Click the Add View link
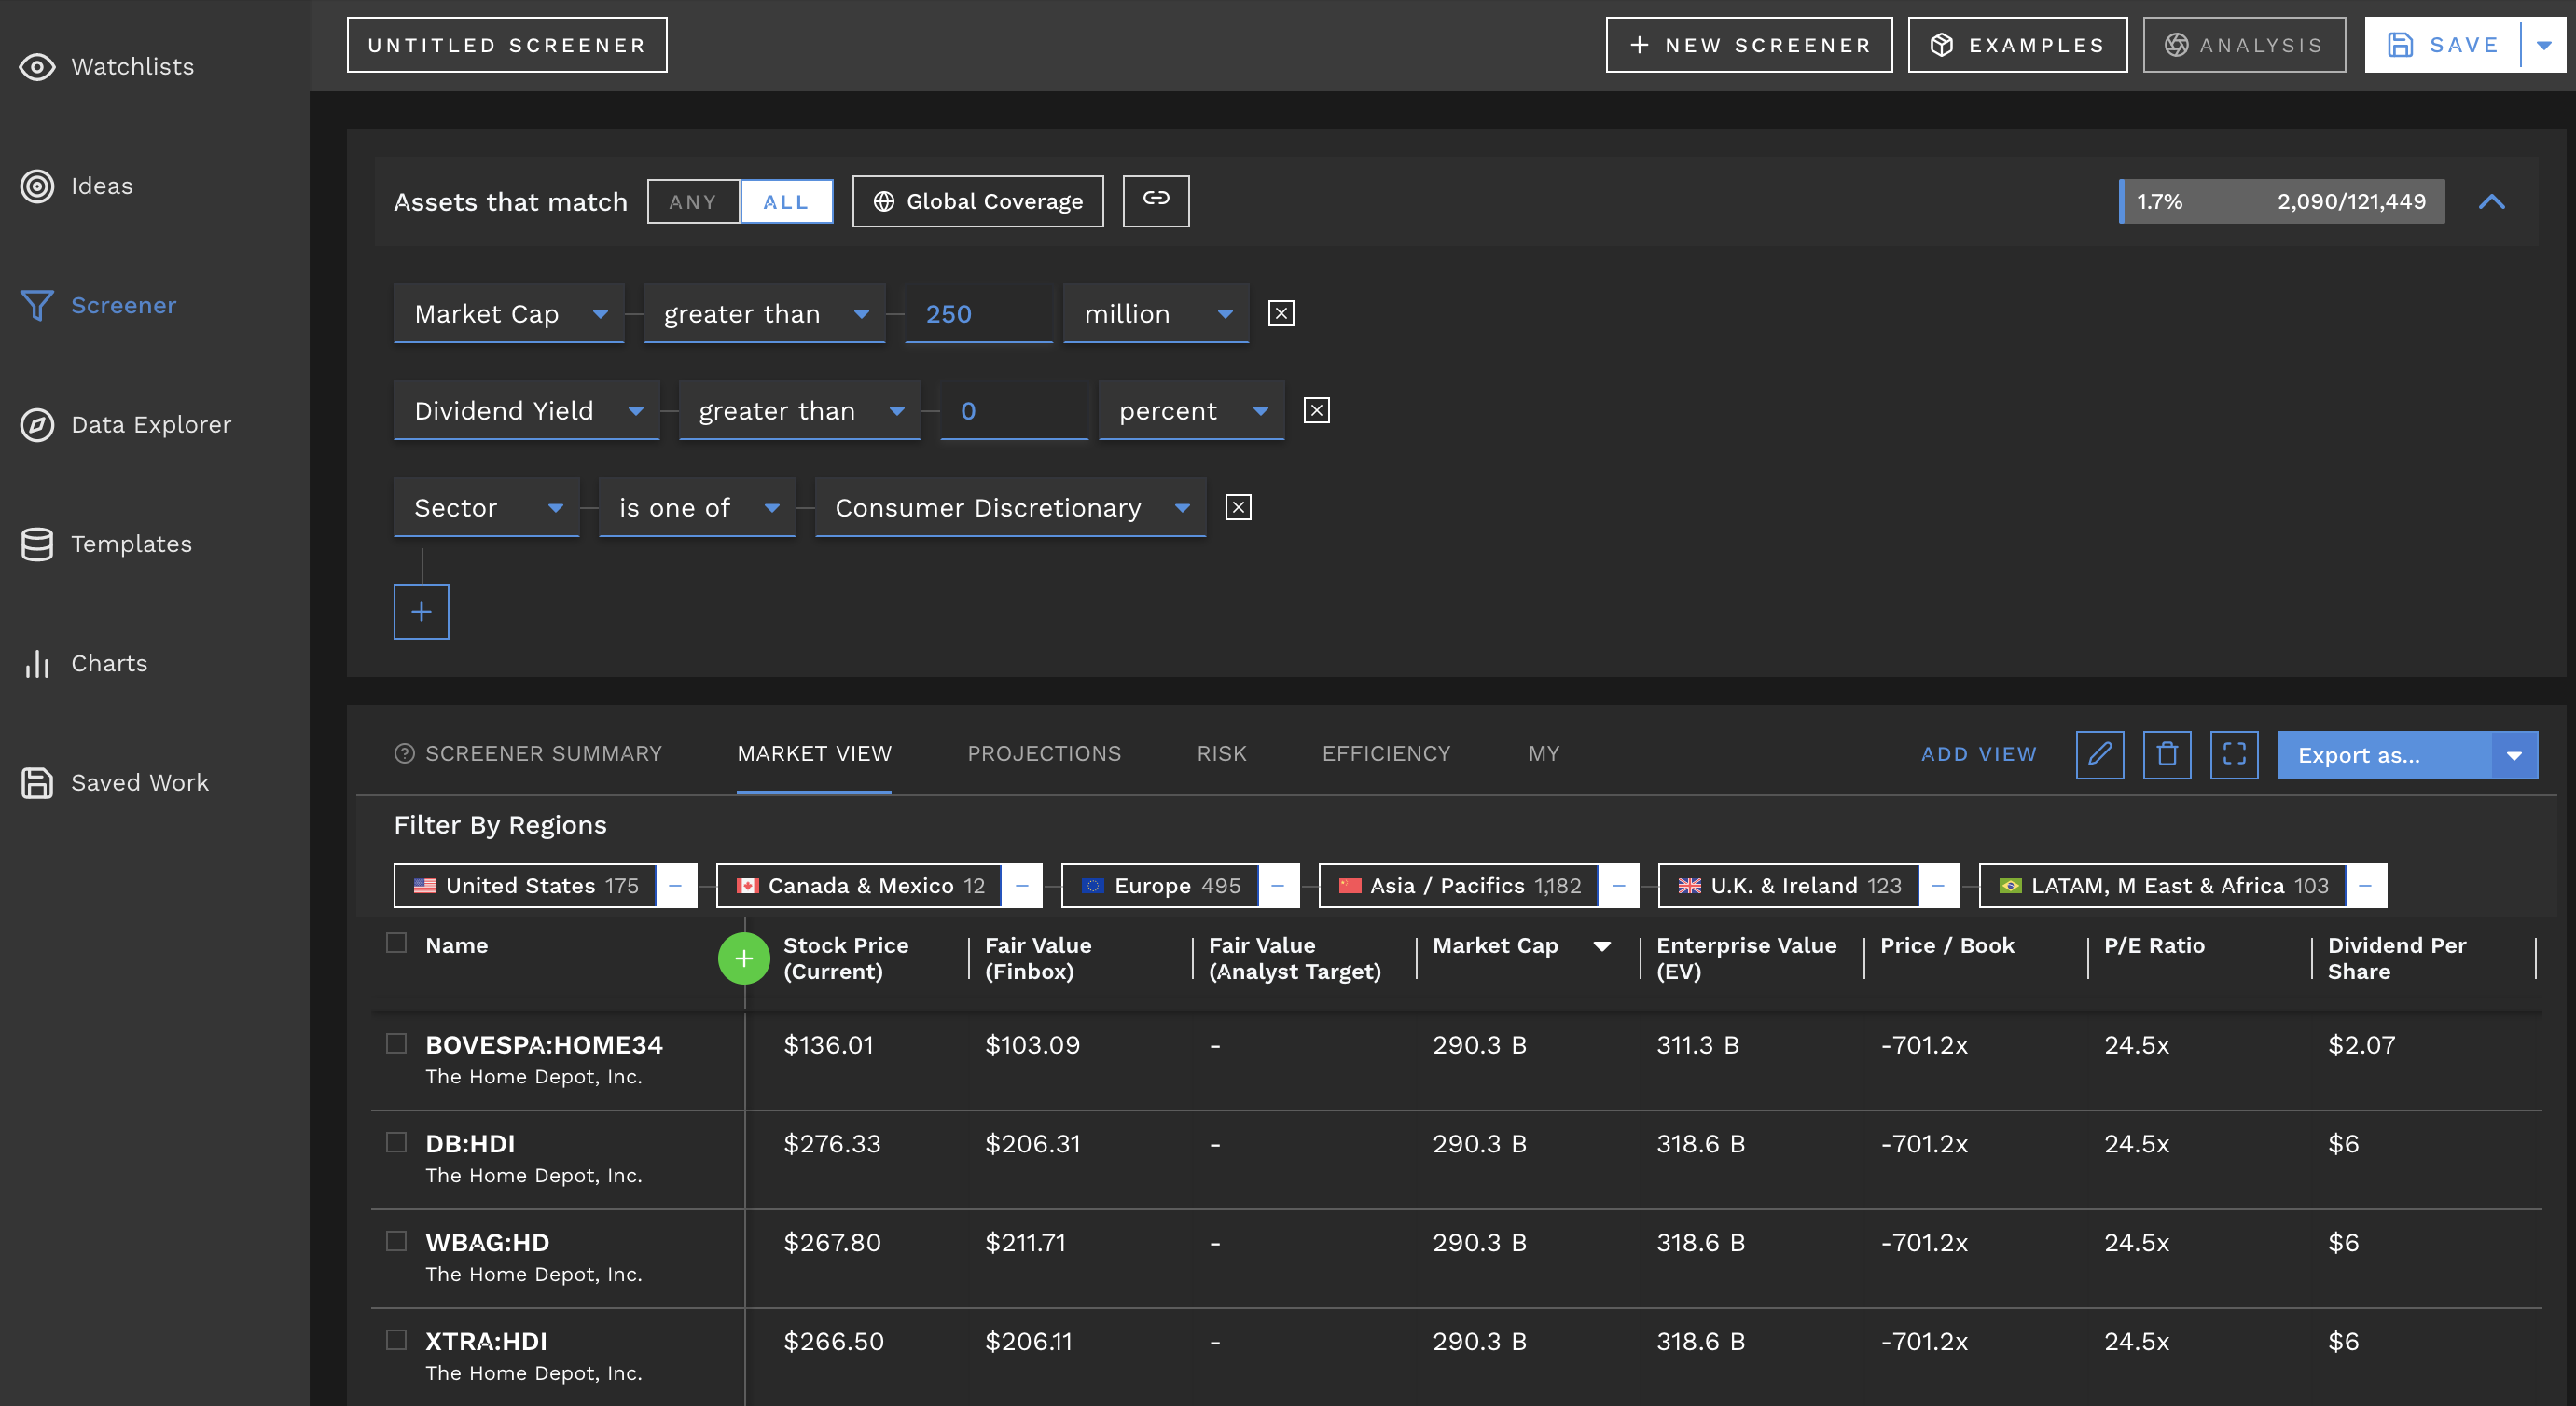 1978,754
